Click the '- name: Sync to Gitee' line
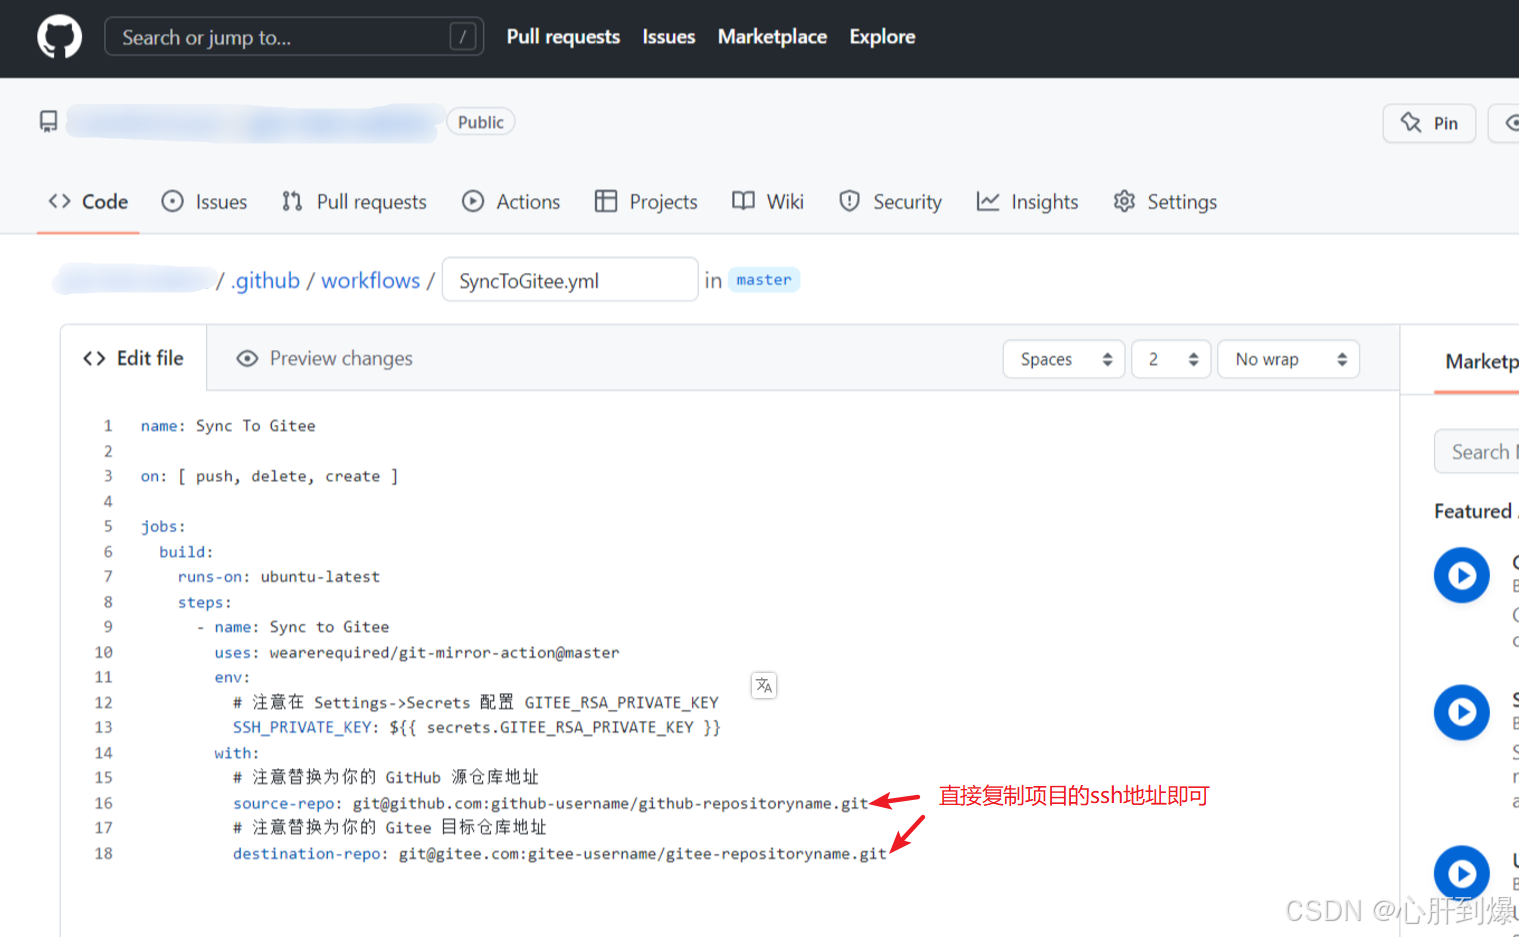The width and height of the screenshot is (1519, 937). (293, 627)
